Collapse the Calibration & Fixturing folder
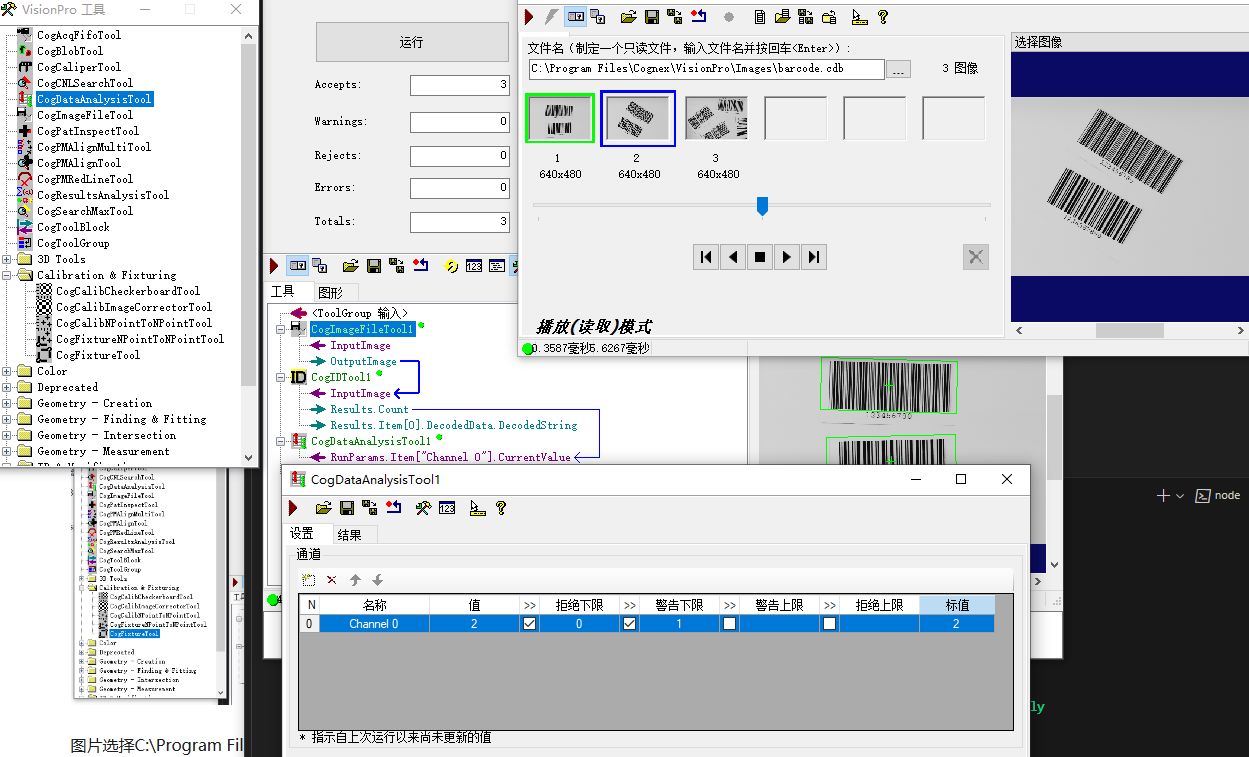This screenshot has width=1249, height=757. [7, 276]
